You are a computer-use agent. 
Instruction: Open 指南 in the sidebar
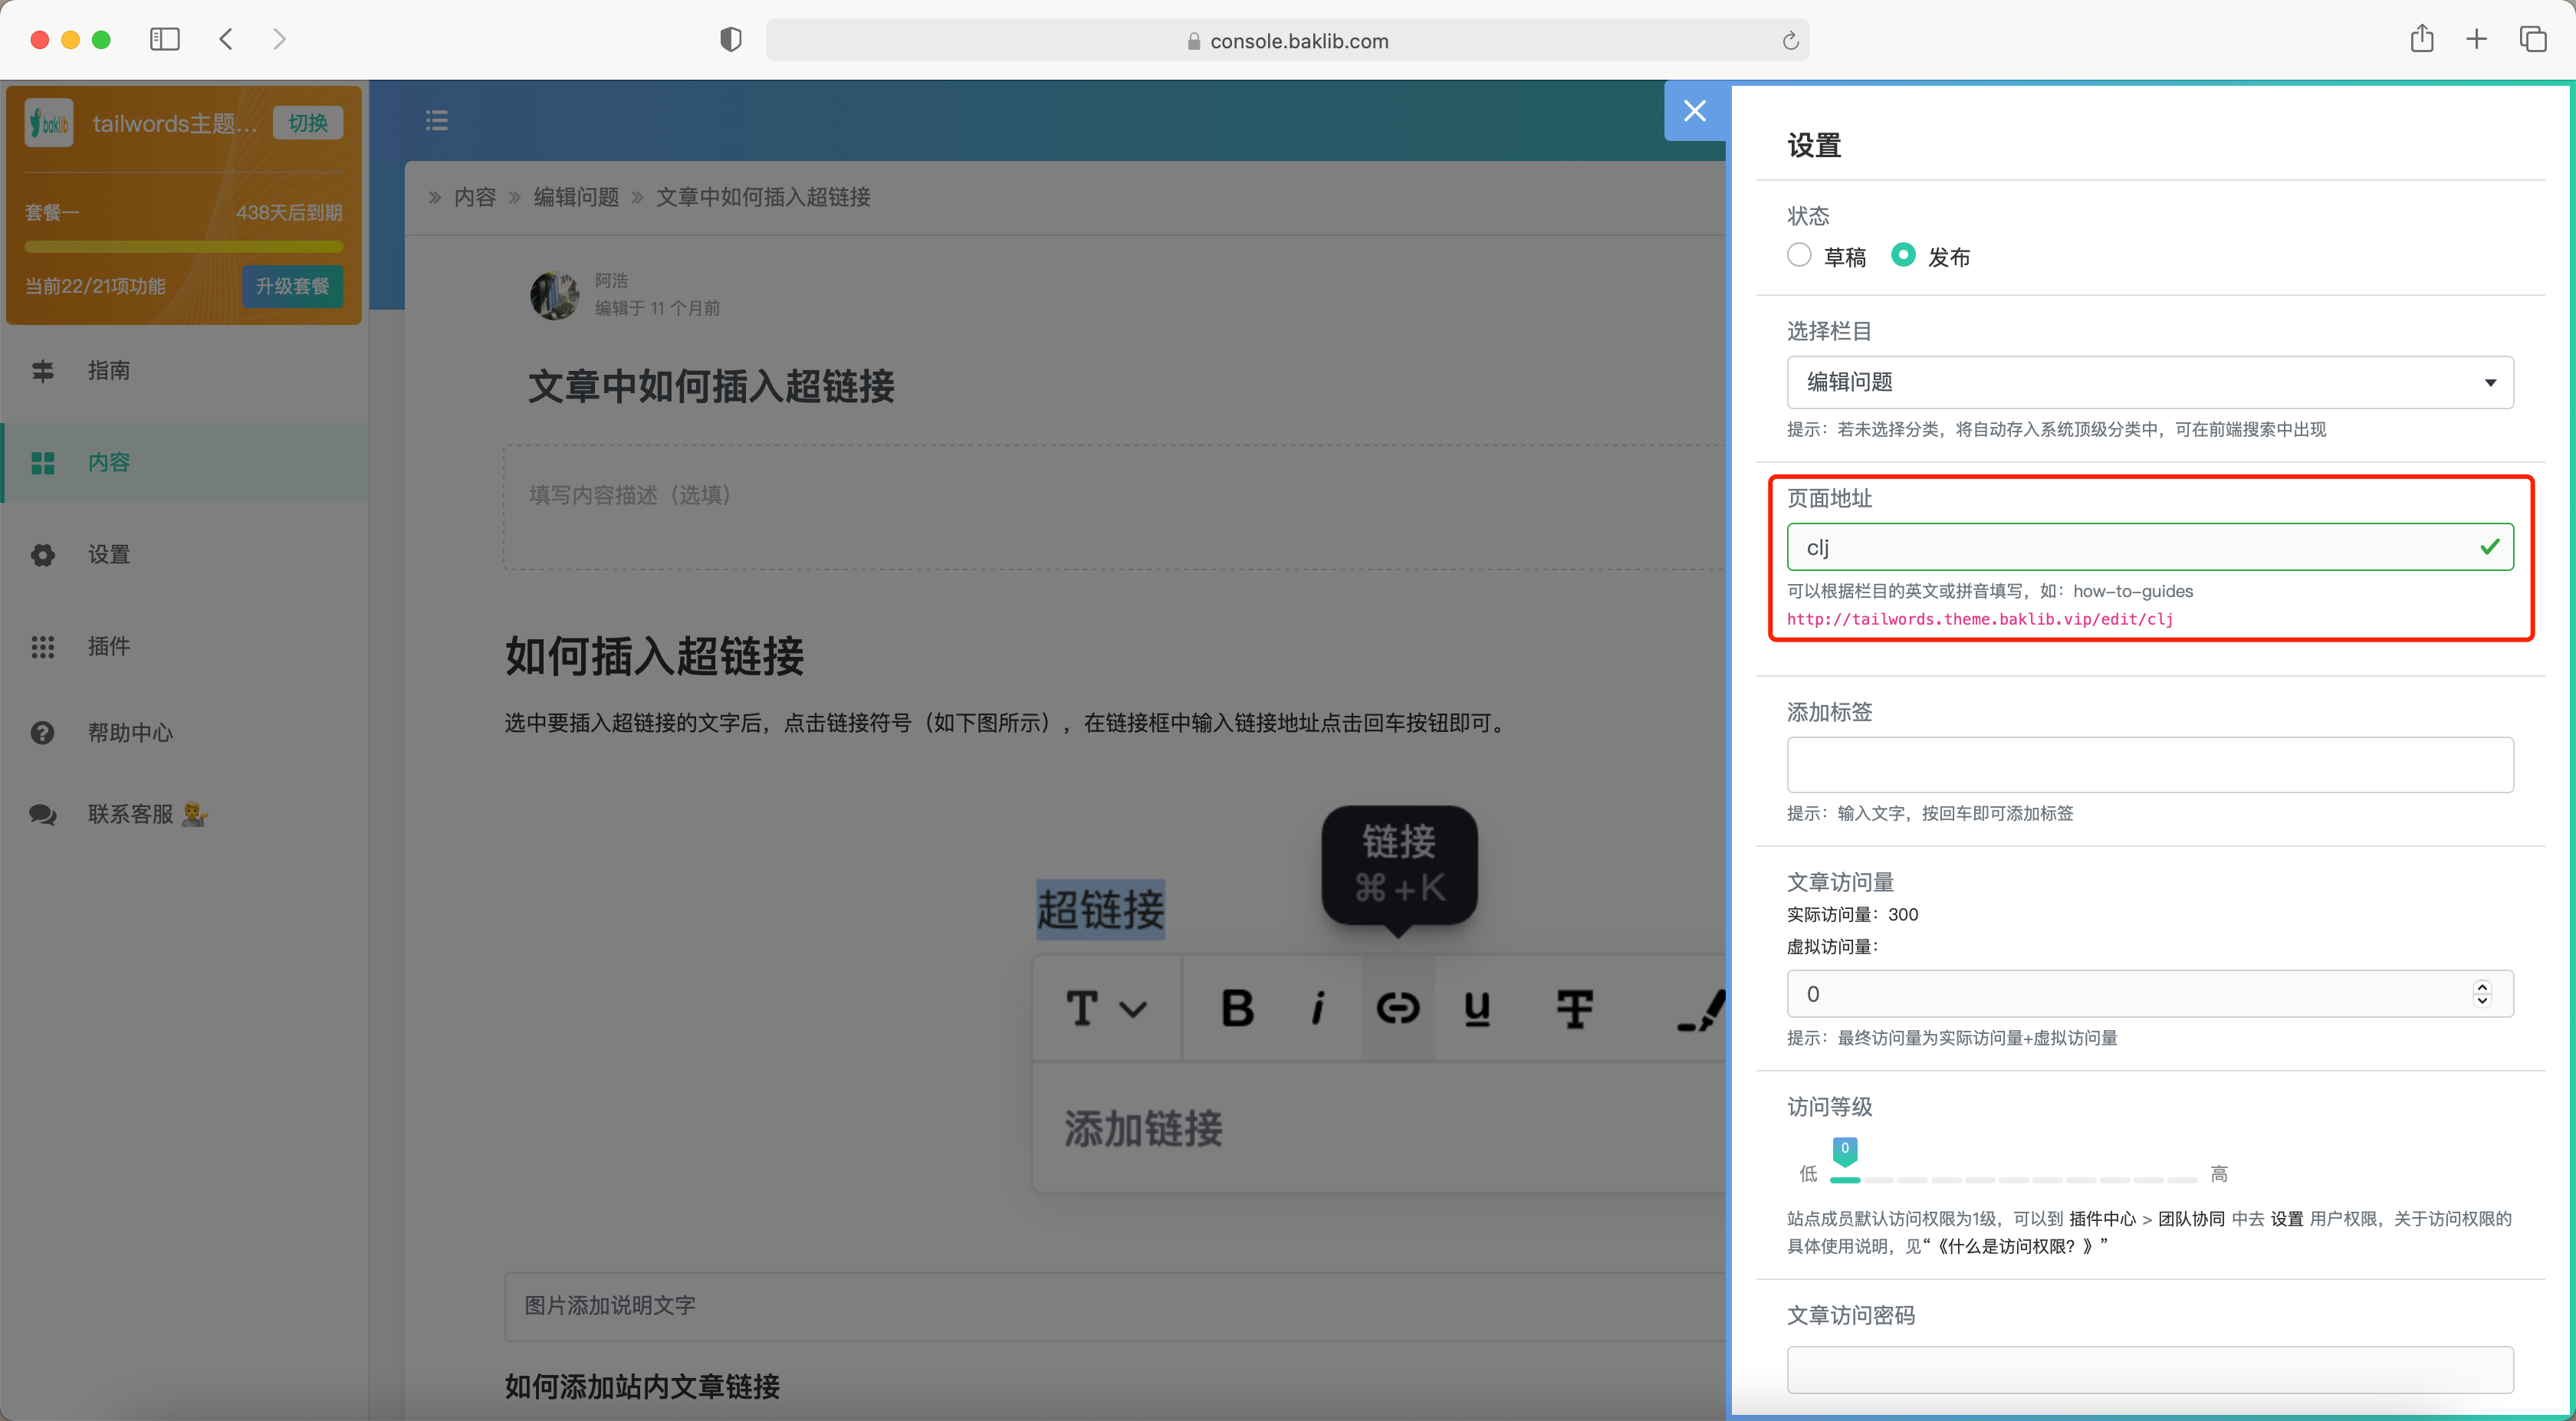click(x=184, y=371)
